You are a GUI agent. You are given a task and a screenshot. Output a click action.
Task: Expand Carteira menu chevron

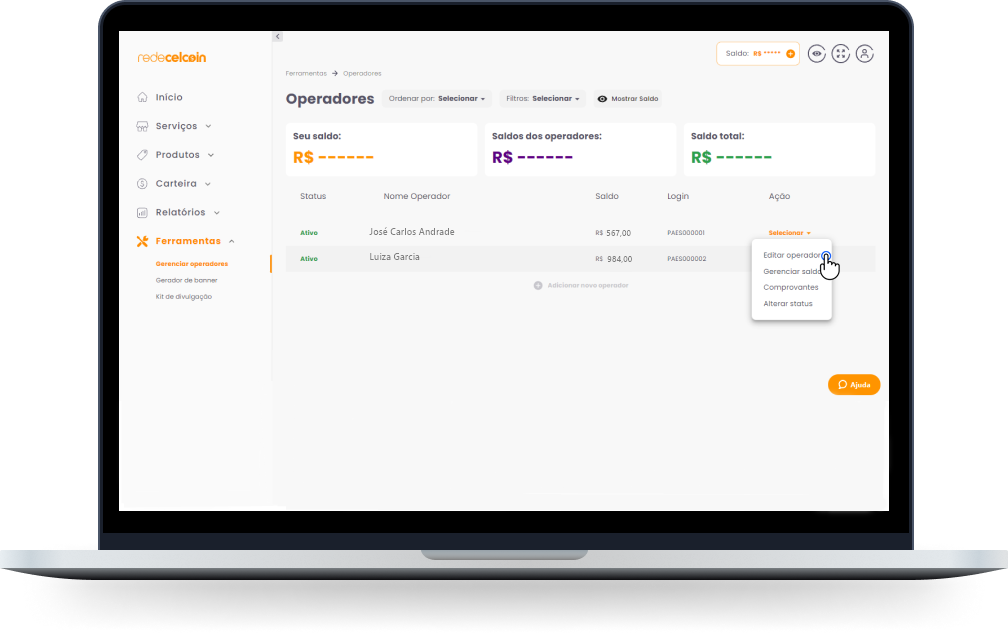208,184
